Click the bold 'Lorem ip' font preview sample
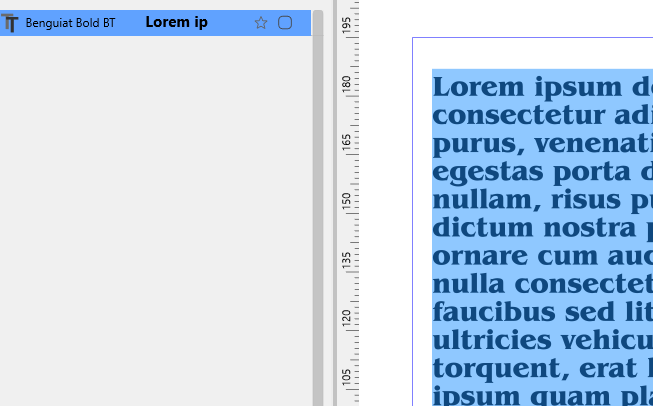 click(x=176, y=23)
